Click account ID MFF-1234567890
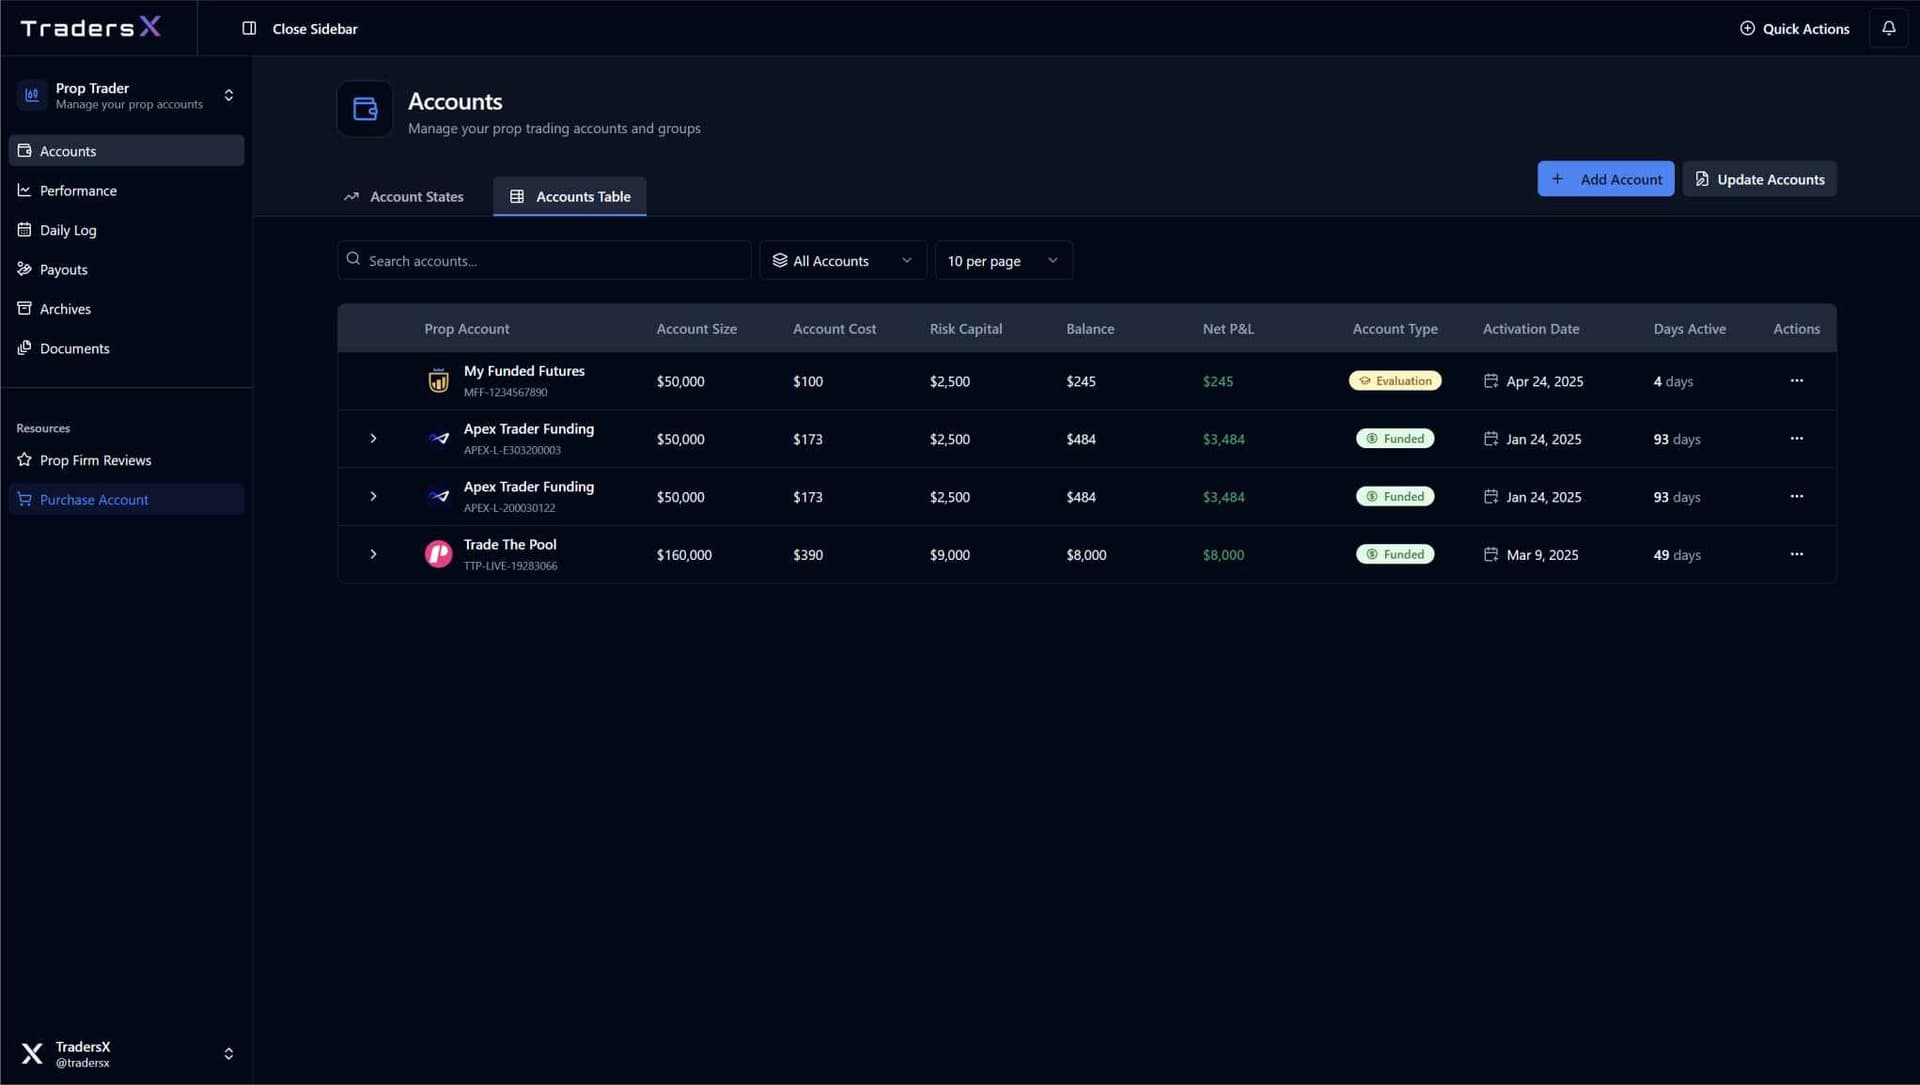Viewport: 1920px width, 1085px height. pos(505,393)
